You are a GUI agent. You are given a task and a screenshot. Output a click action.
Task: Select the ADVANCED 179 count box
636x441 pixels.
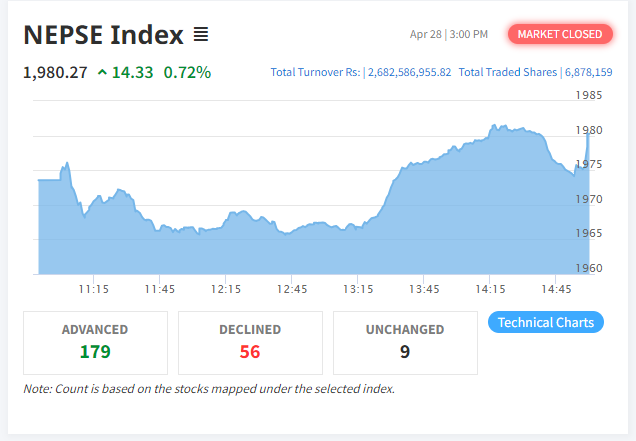(x=95, y=343)
